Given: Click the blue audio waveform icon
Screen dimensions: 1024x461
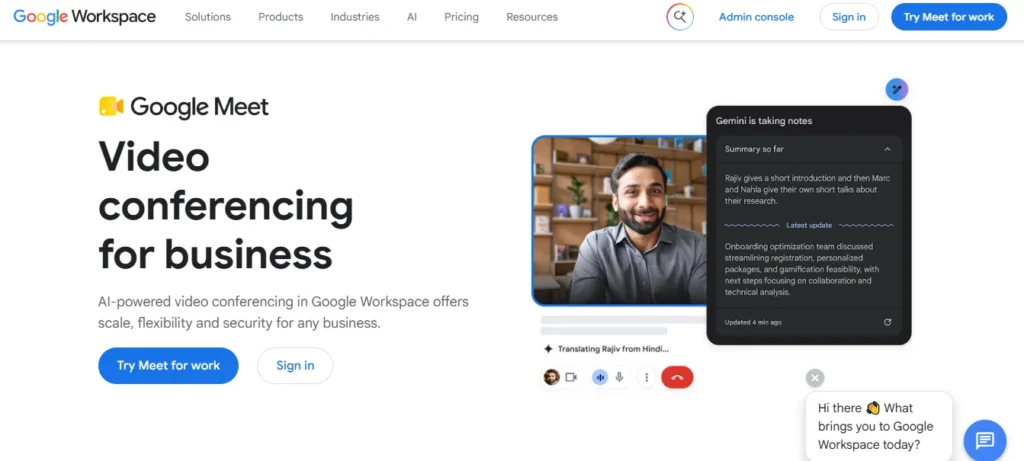Looking at the screenshot, I should (600, 377).
